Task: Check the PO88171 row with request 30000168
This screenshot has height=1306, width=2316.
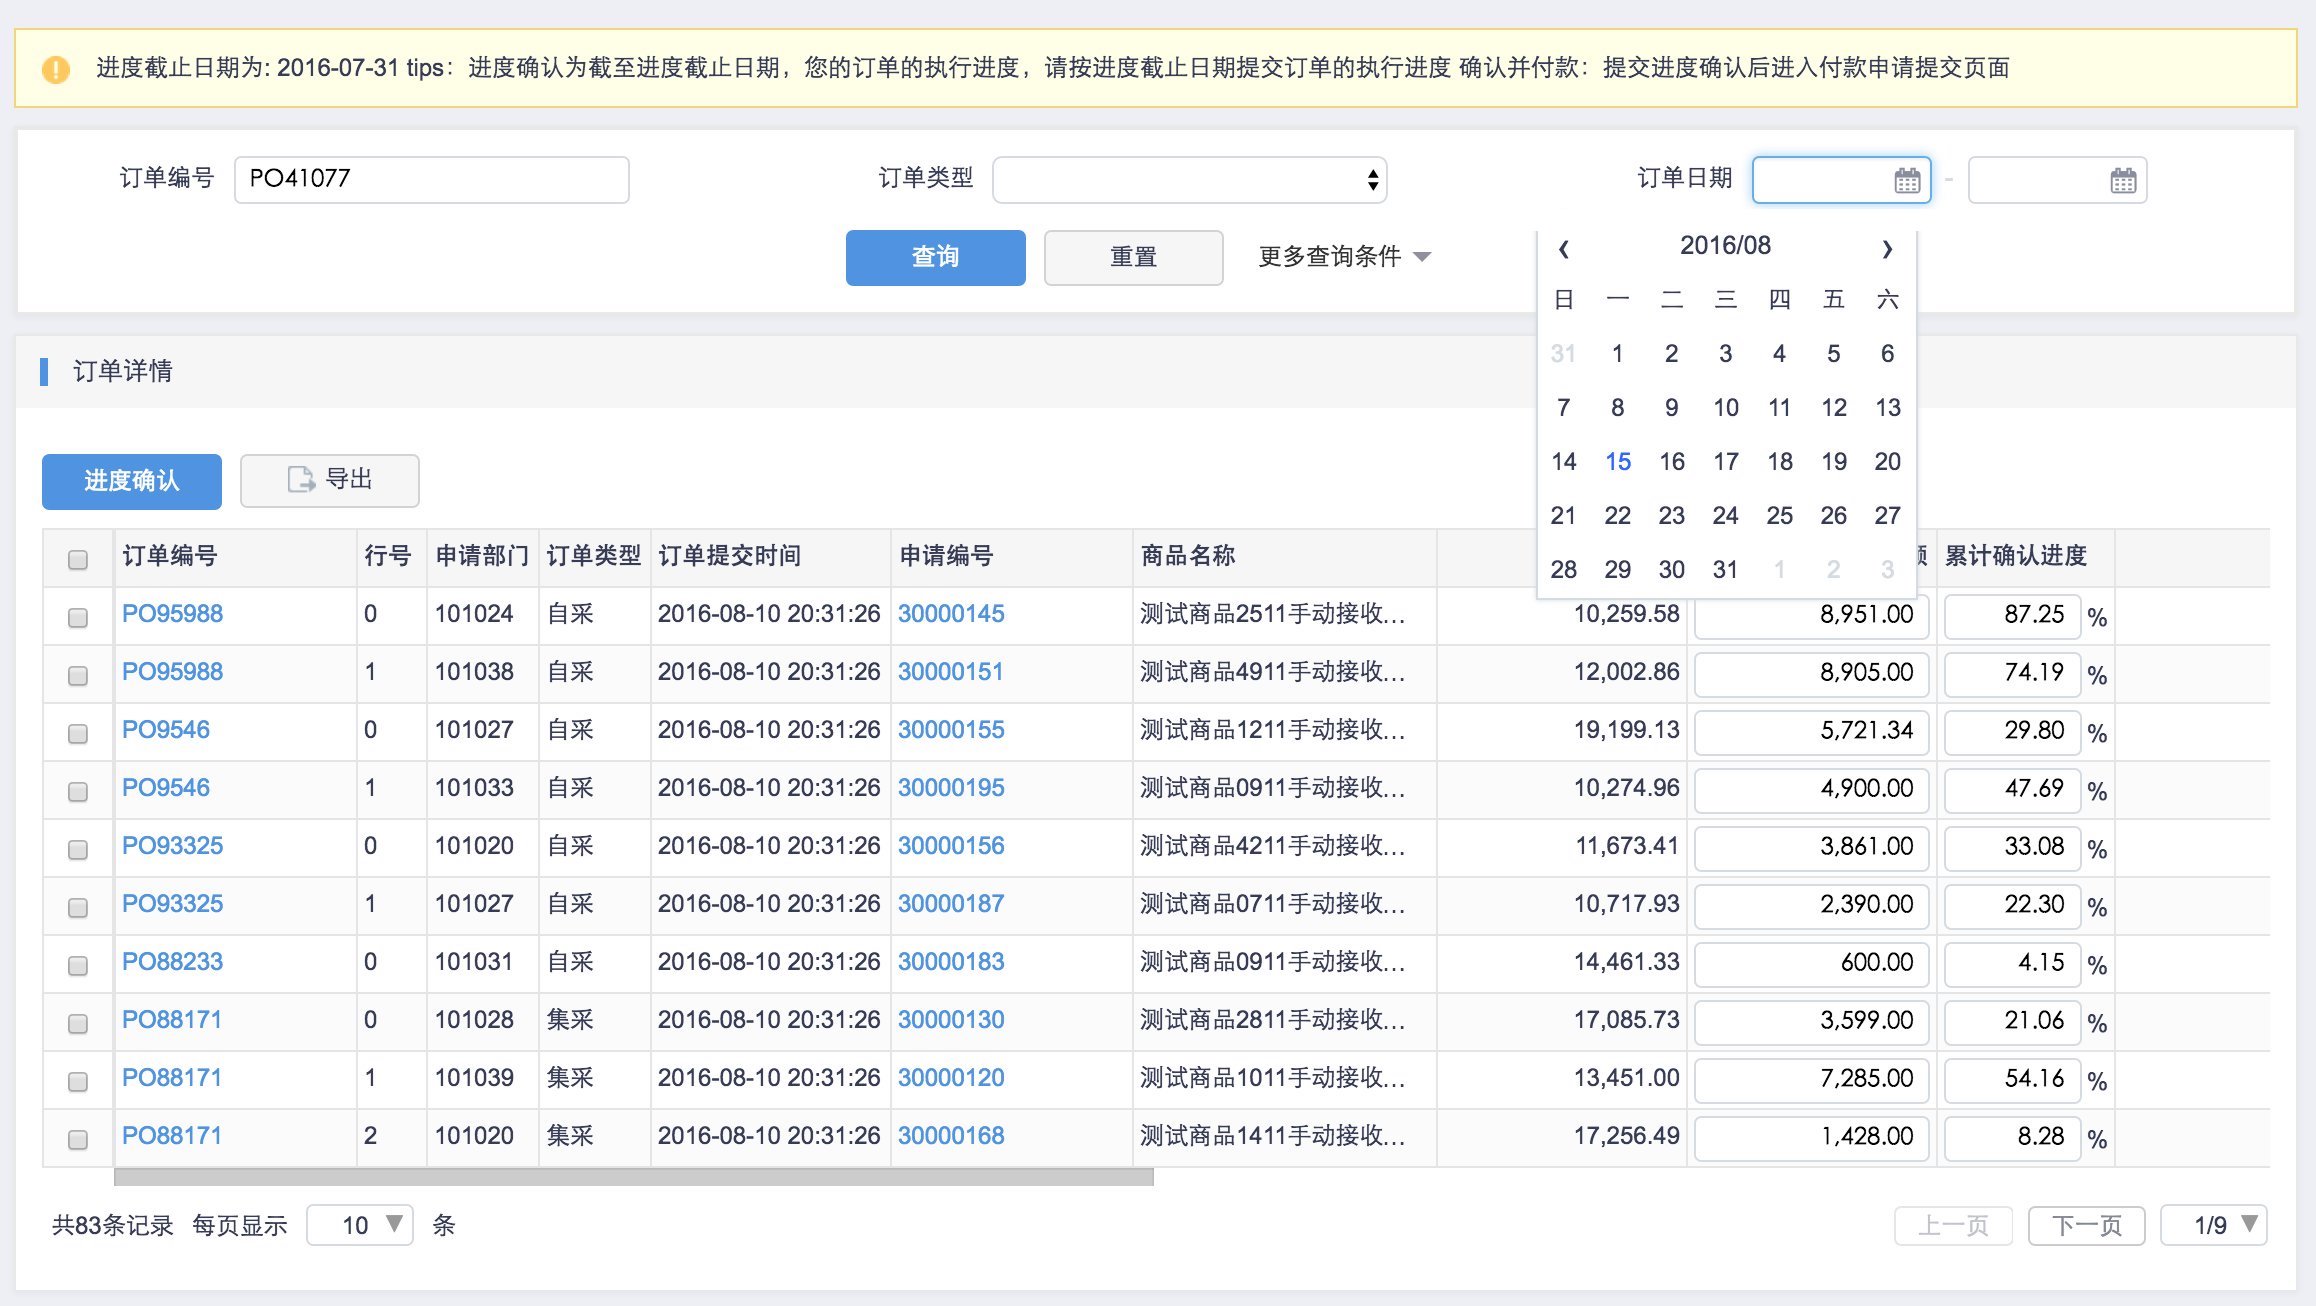Action: pos(78,1139)
